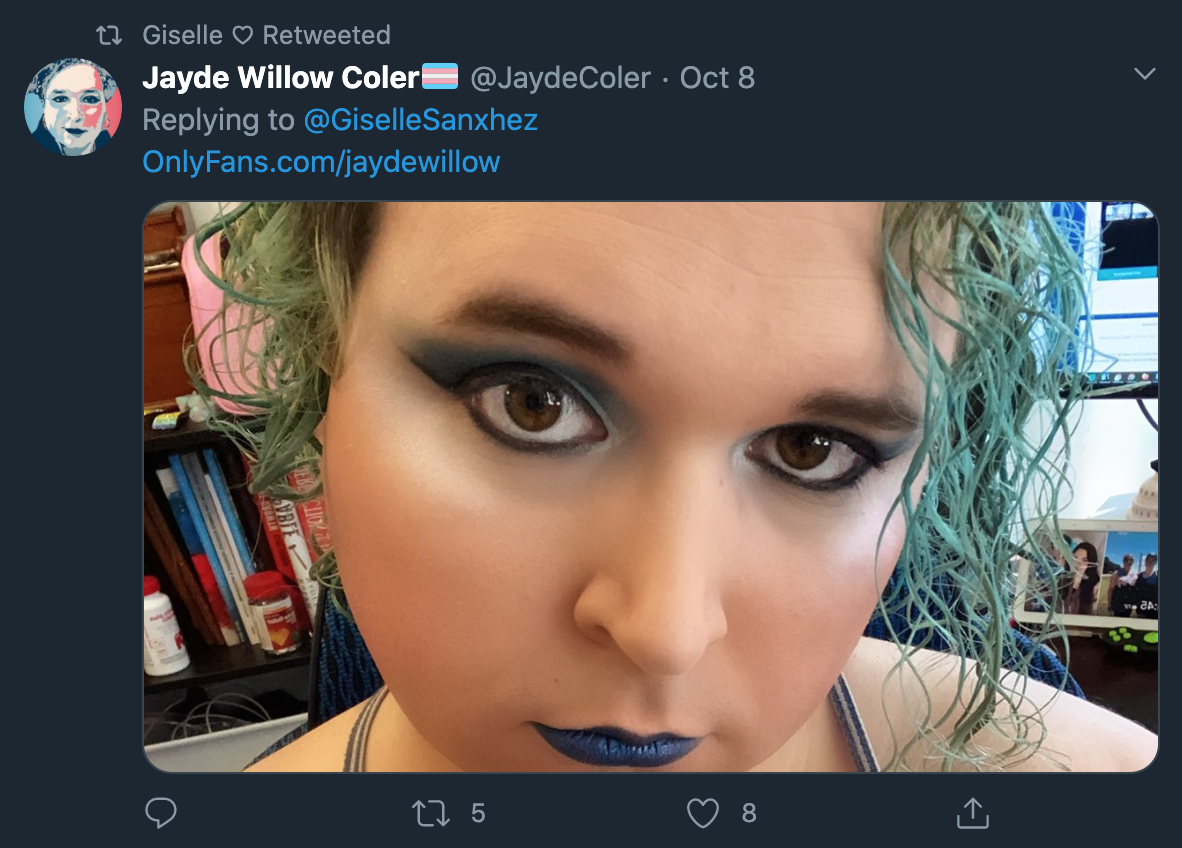Open Jayde Willow Coler's profile avatar
This screenshot has height=848, width=1182.
tap(72, 106)
